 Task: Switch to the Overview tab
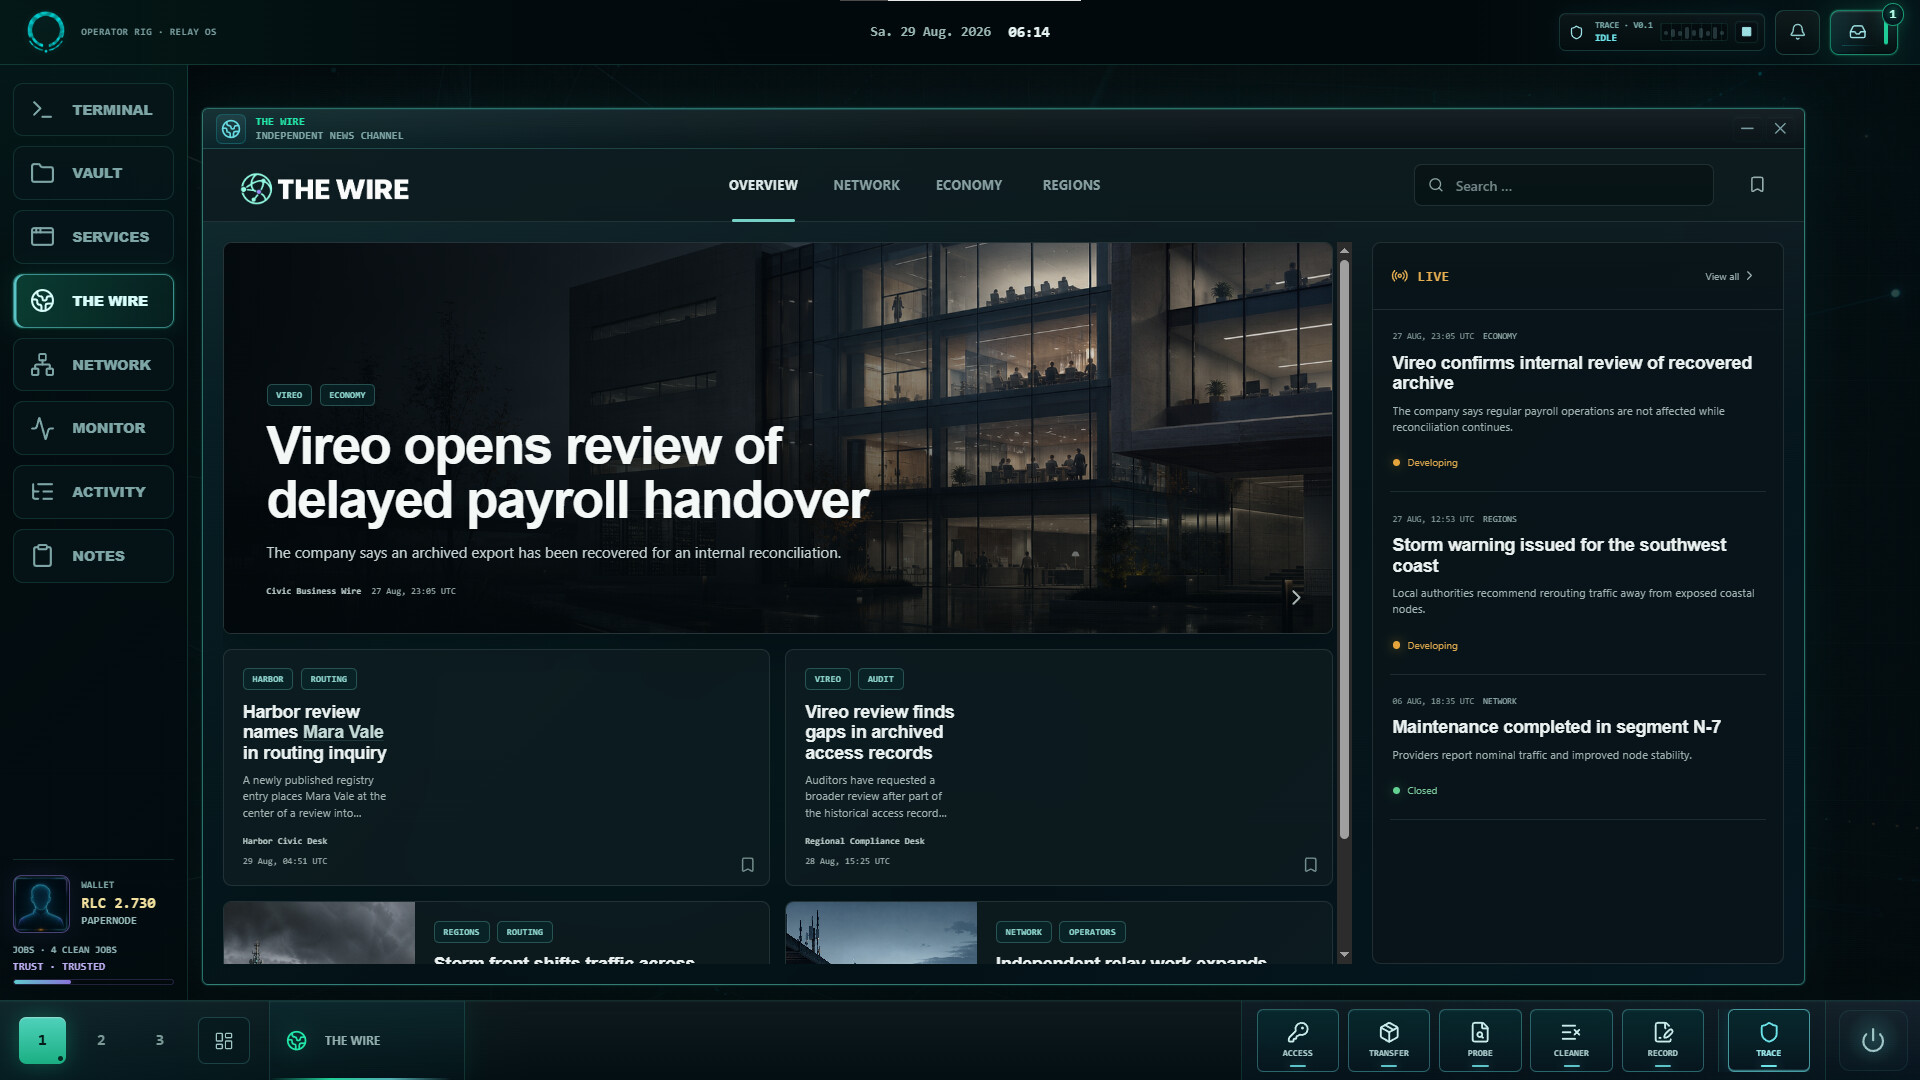pos(763,185)
